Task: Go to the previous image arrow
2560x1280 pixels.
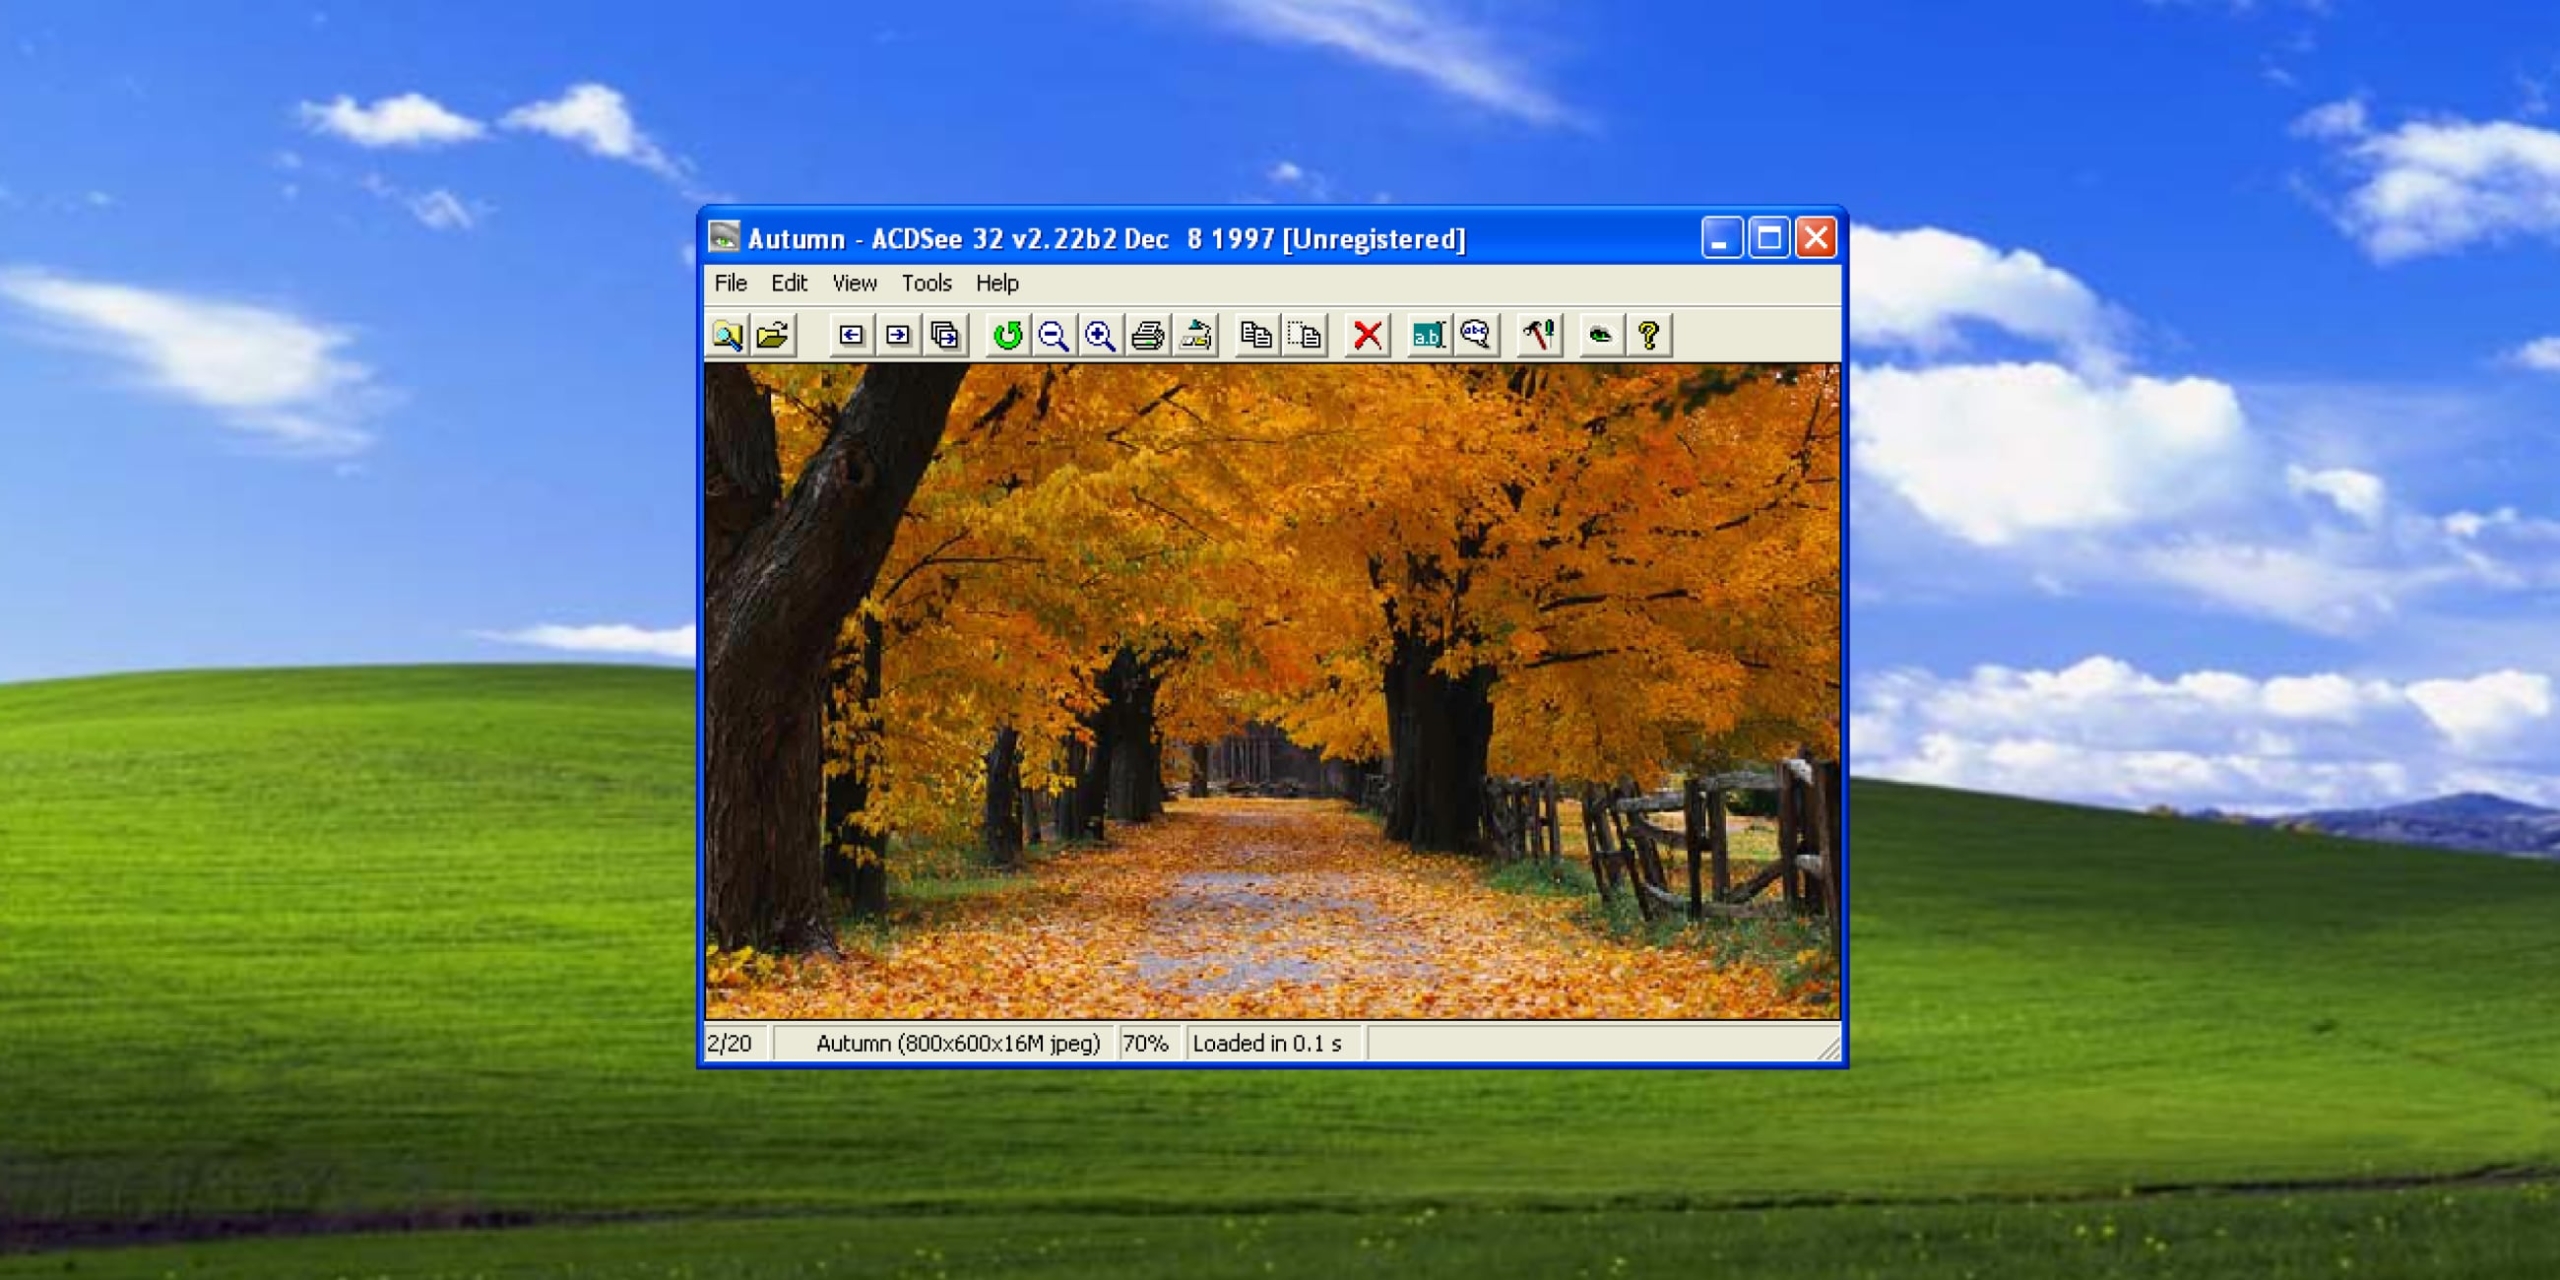Action: 851,335
